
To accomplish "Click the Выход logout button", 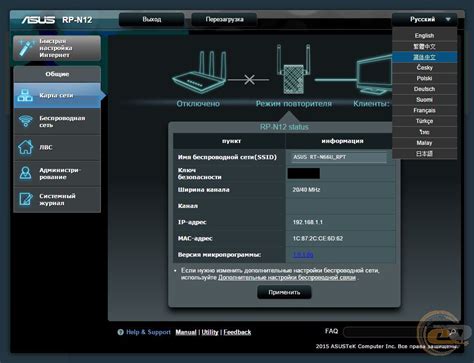I will pyautogui.click(x=152, y=19).
